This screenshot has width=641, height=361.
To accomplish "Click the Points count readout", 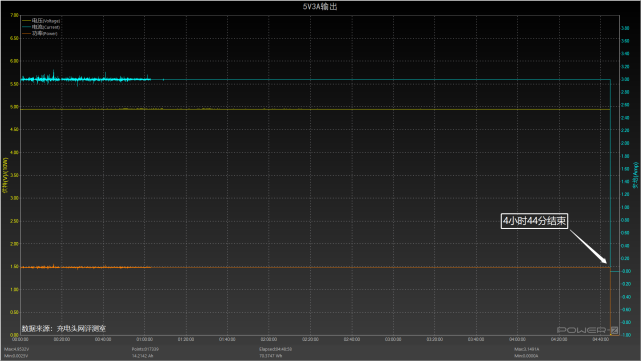I will (x=145, y=349).
